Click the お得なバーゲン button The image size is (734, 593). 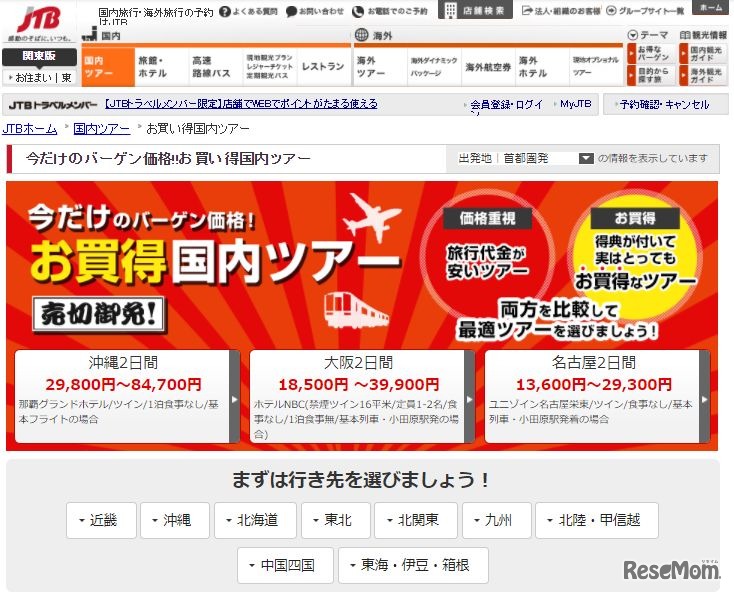(x=653, y=53)
